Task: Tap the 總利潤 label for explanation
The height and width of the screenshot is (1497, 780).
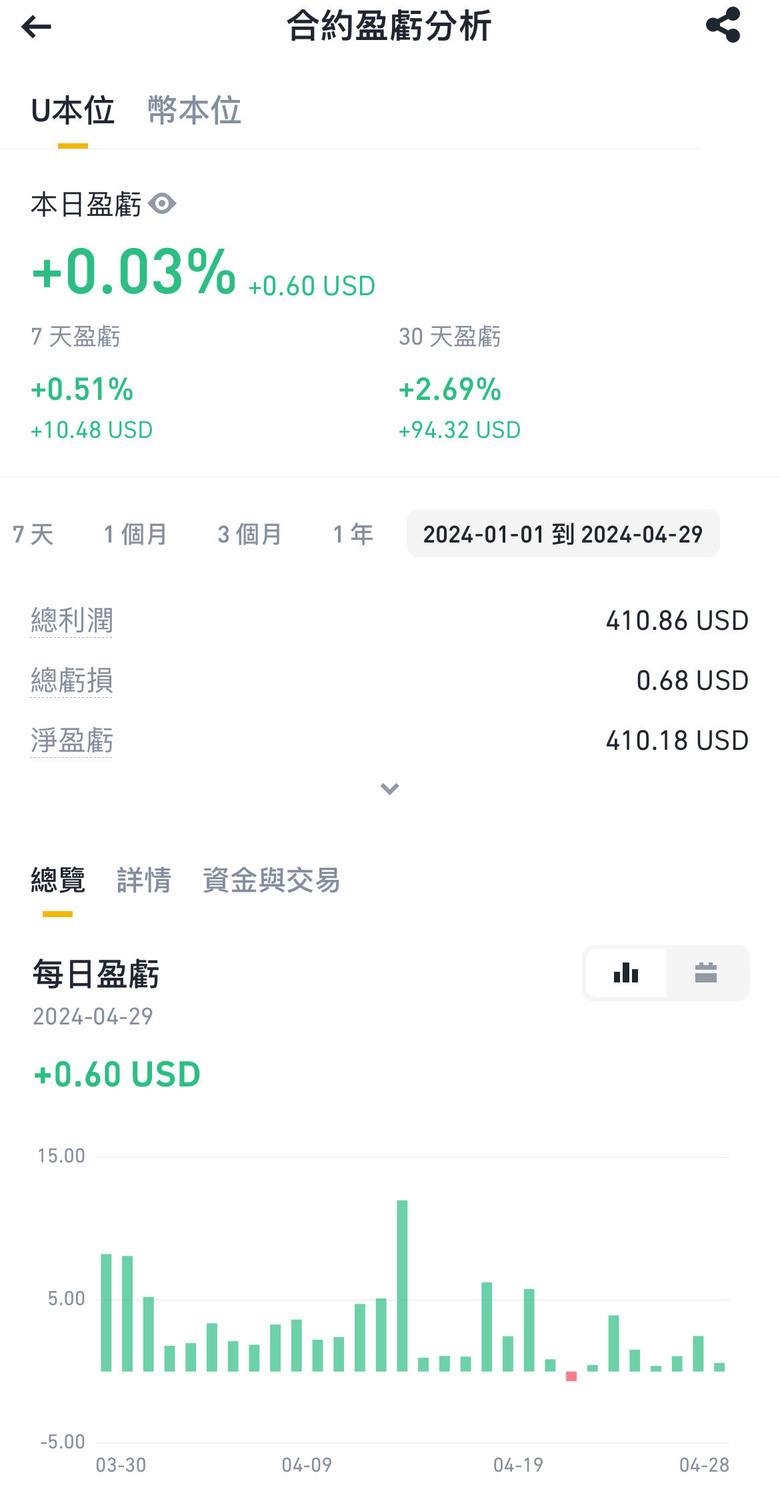Action: point(71,621)
